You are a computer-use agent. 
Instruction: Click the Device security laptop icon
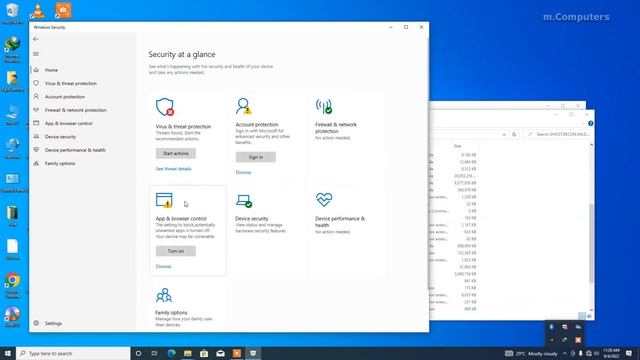click(244, 201)
